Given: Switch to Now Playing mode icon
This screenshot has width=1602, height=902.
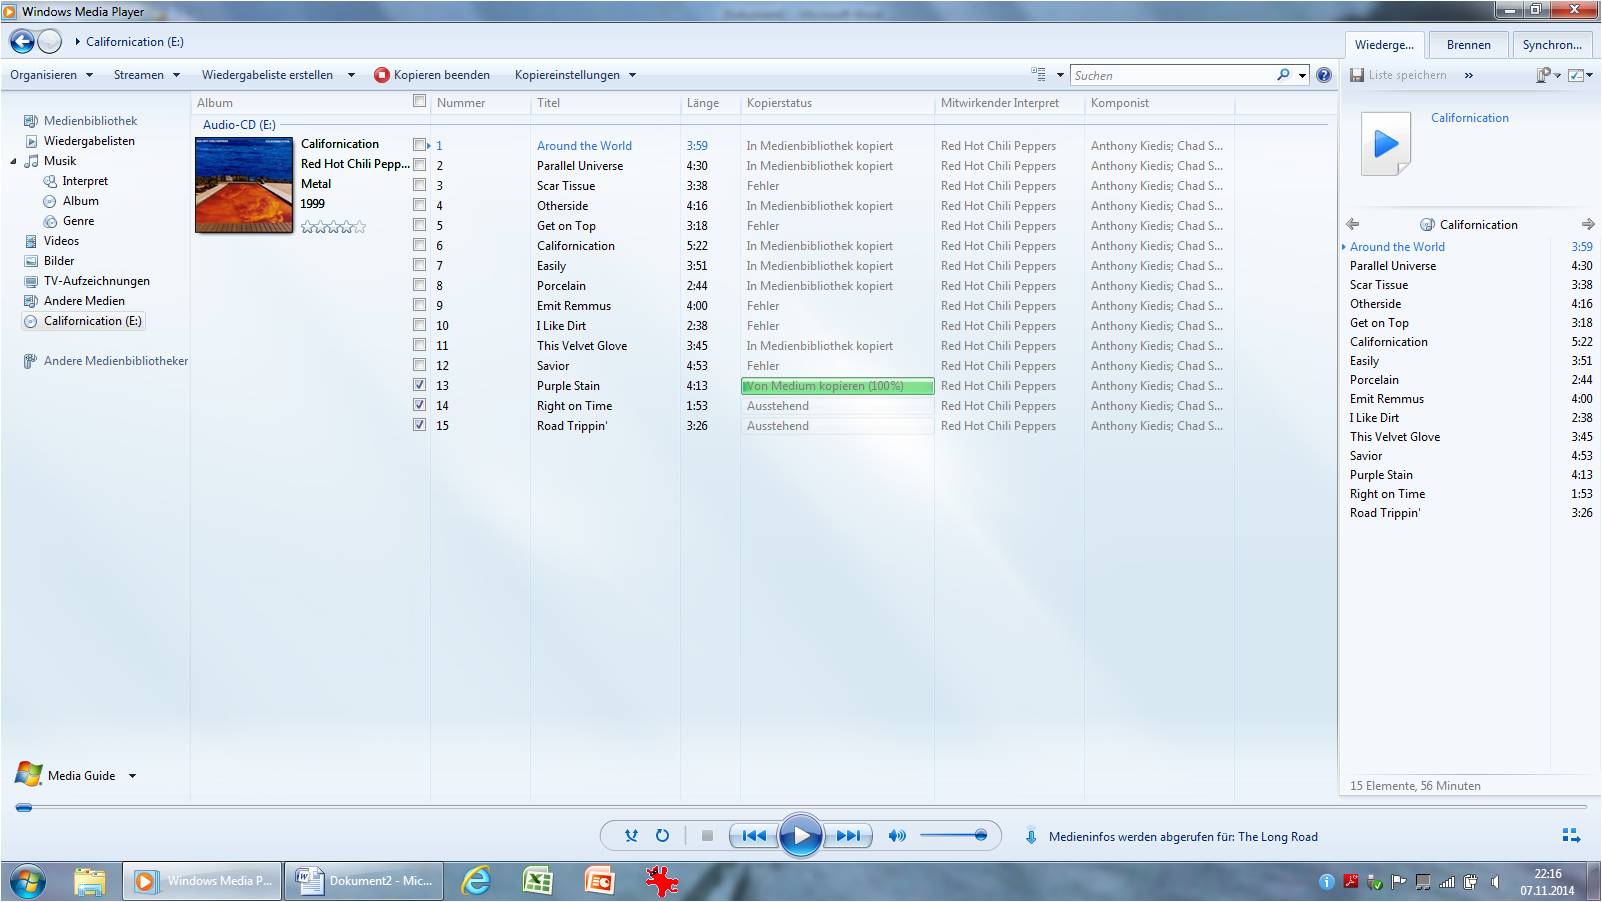Looking at the screenshot, I should click(x=1571, y=835).
